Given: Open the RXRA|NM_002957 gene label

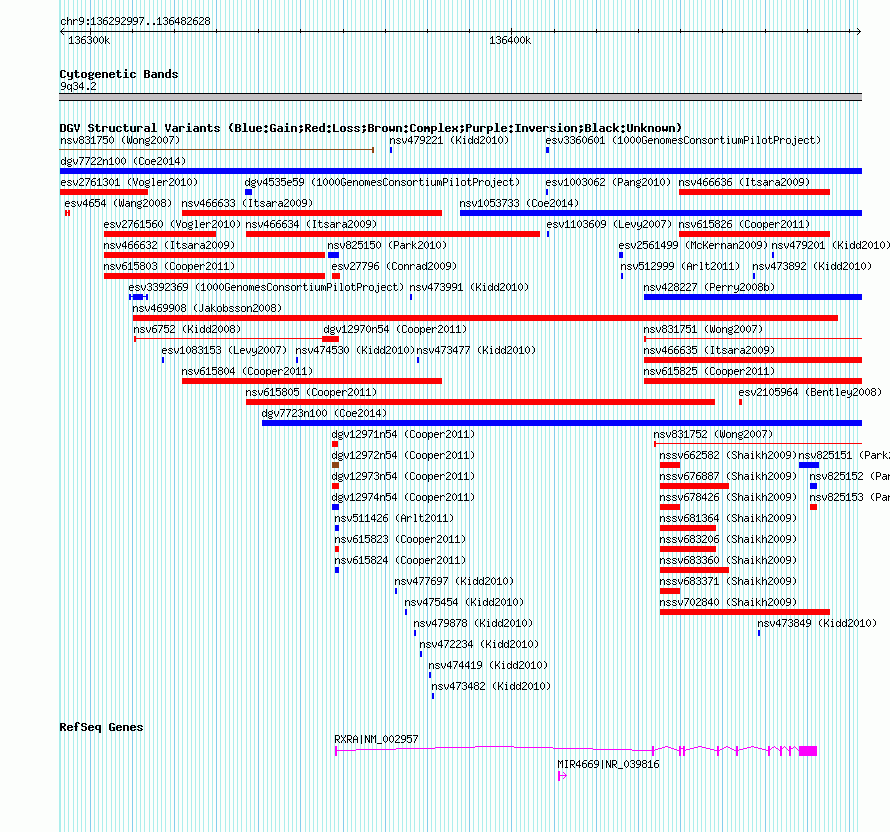Looking at the screenshot, I should pyautogui.click(x=376, y=739).
